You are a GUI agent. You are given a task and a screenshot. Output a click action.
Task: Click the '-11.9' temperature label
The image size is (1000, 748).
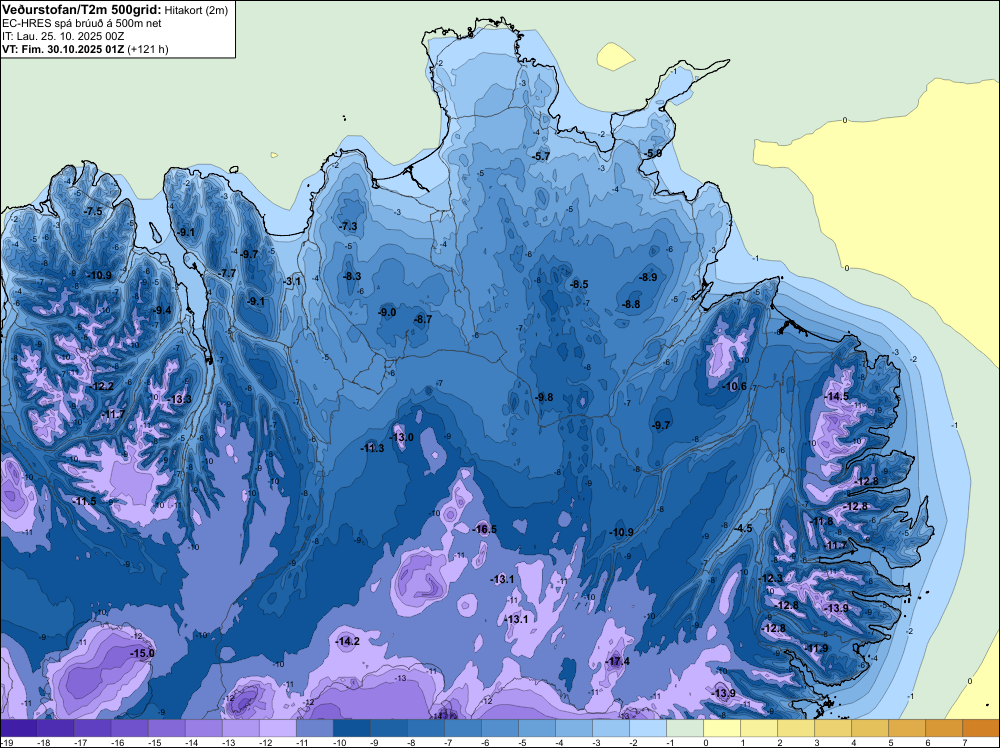[816, 648]
